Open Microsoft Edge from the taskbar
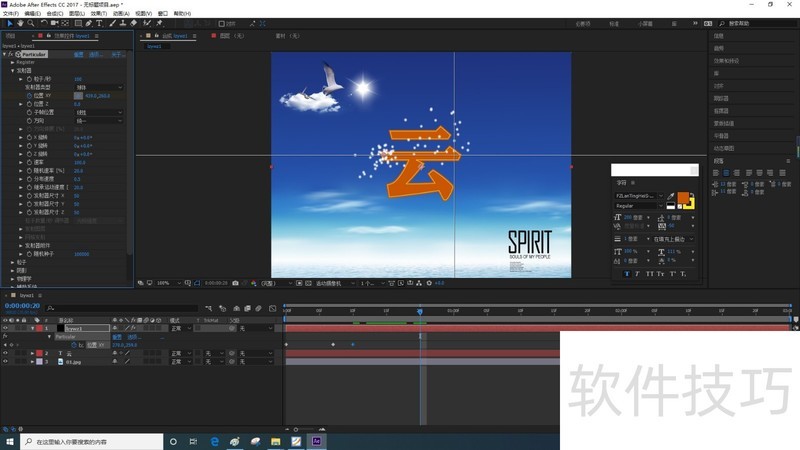 click(x=214, y=441)
